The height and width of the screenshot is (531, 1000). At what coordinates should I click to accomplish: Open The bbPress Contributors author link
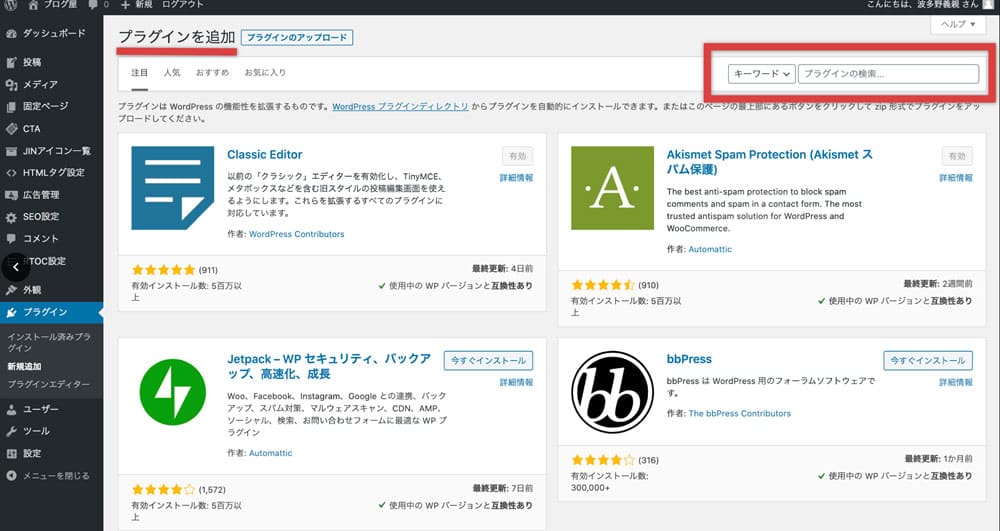point(739,414)
